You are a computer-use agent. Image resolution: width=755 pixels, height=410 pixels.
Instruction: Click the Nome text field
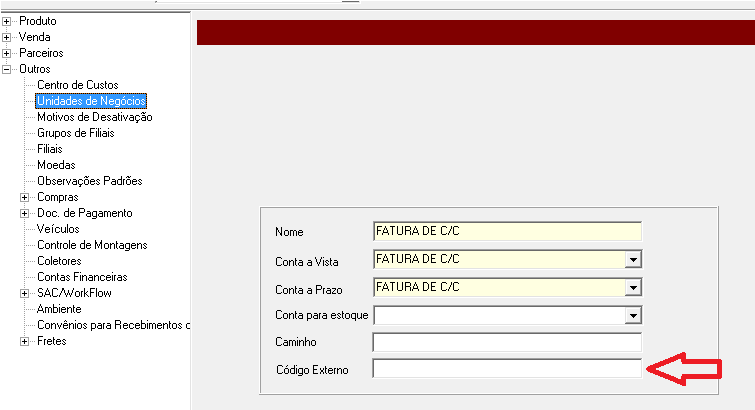pos(507,231)
